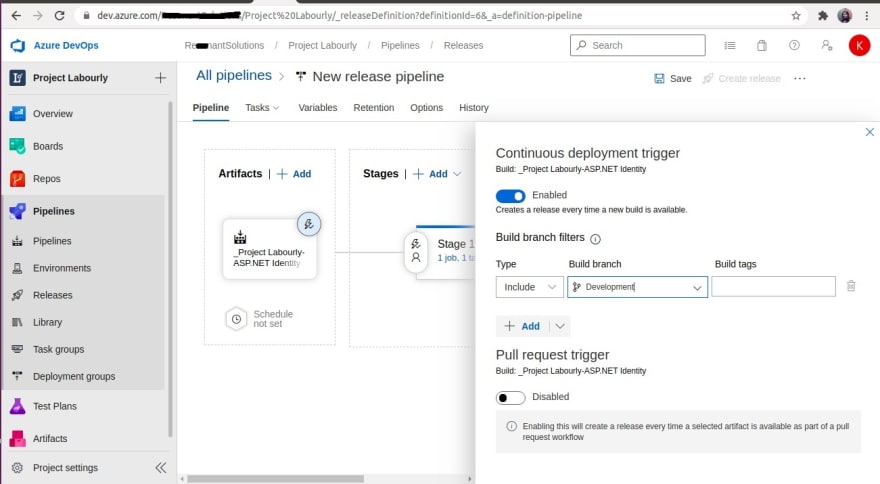This screenshot has height=484, width=880.
Task: Open user settings icon in header
Action: click(x=827, y=45)
